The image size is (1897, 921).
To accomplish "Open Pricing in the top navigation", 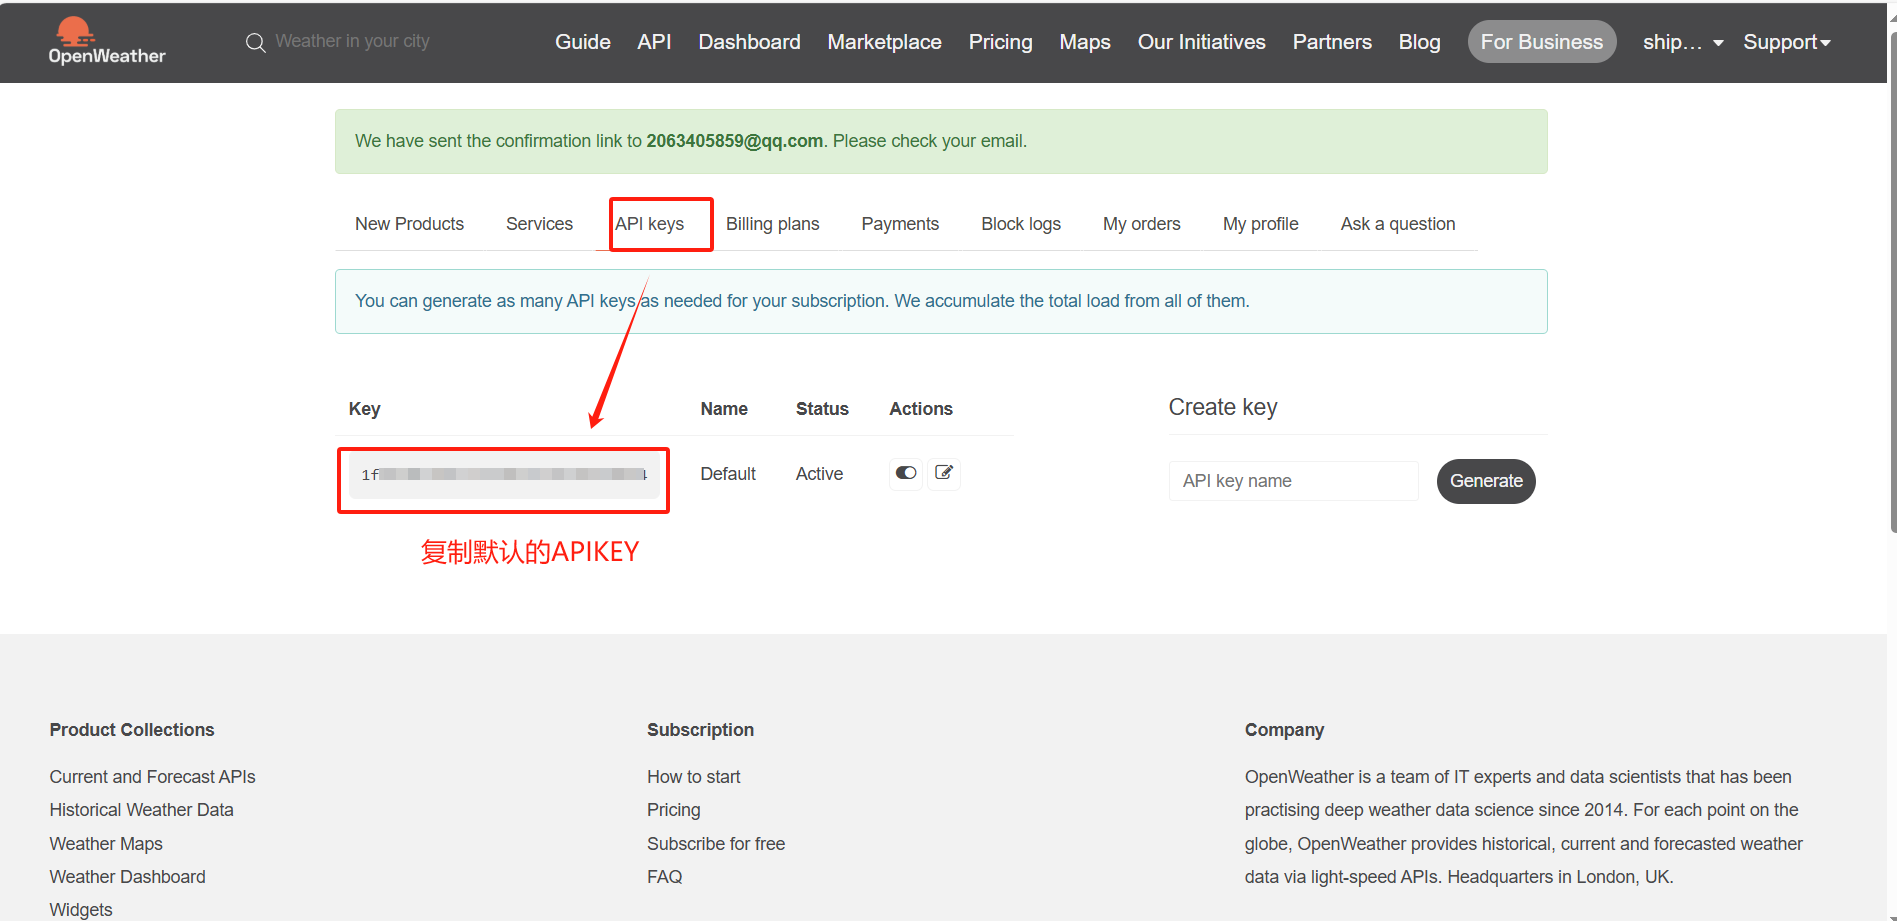I will (x=1000, y=42).
